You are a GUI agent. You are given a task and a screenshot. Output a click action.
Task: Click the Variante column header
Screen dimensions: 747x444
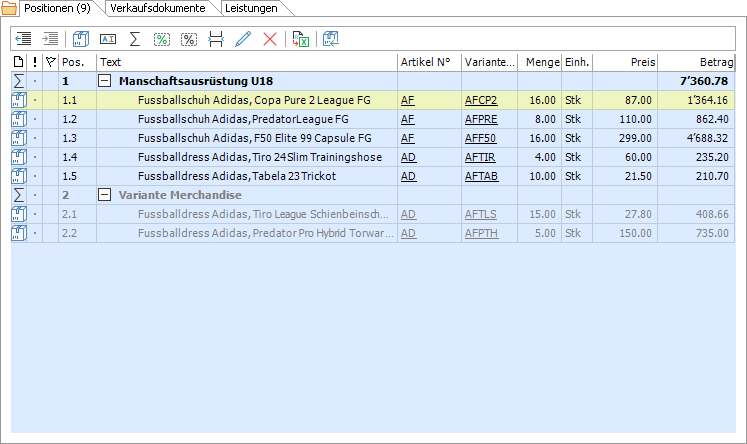[x=489, y=62]
